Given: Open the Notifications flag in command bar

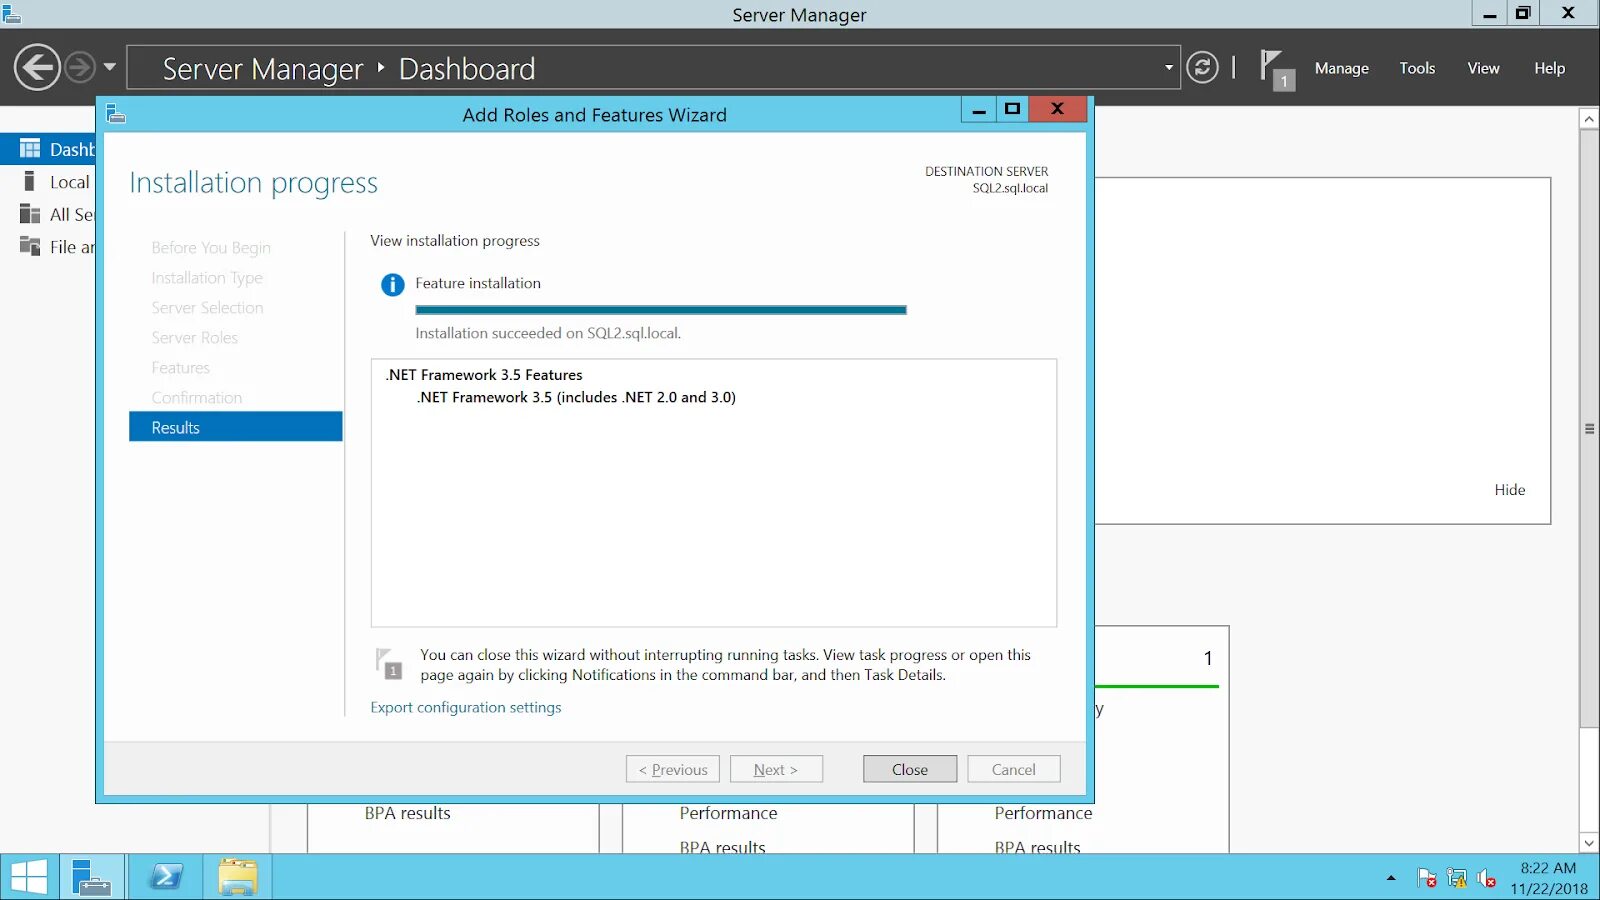Looking at the screenshot, I should [1276, 69].
